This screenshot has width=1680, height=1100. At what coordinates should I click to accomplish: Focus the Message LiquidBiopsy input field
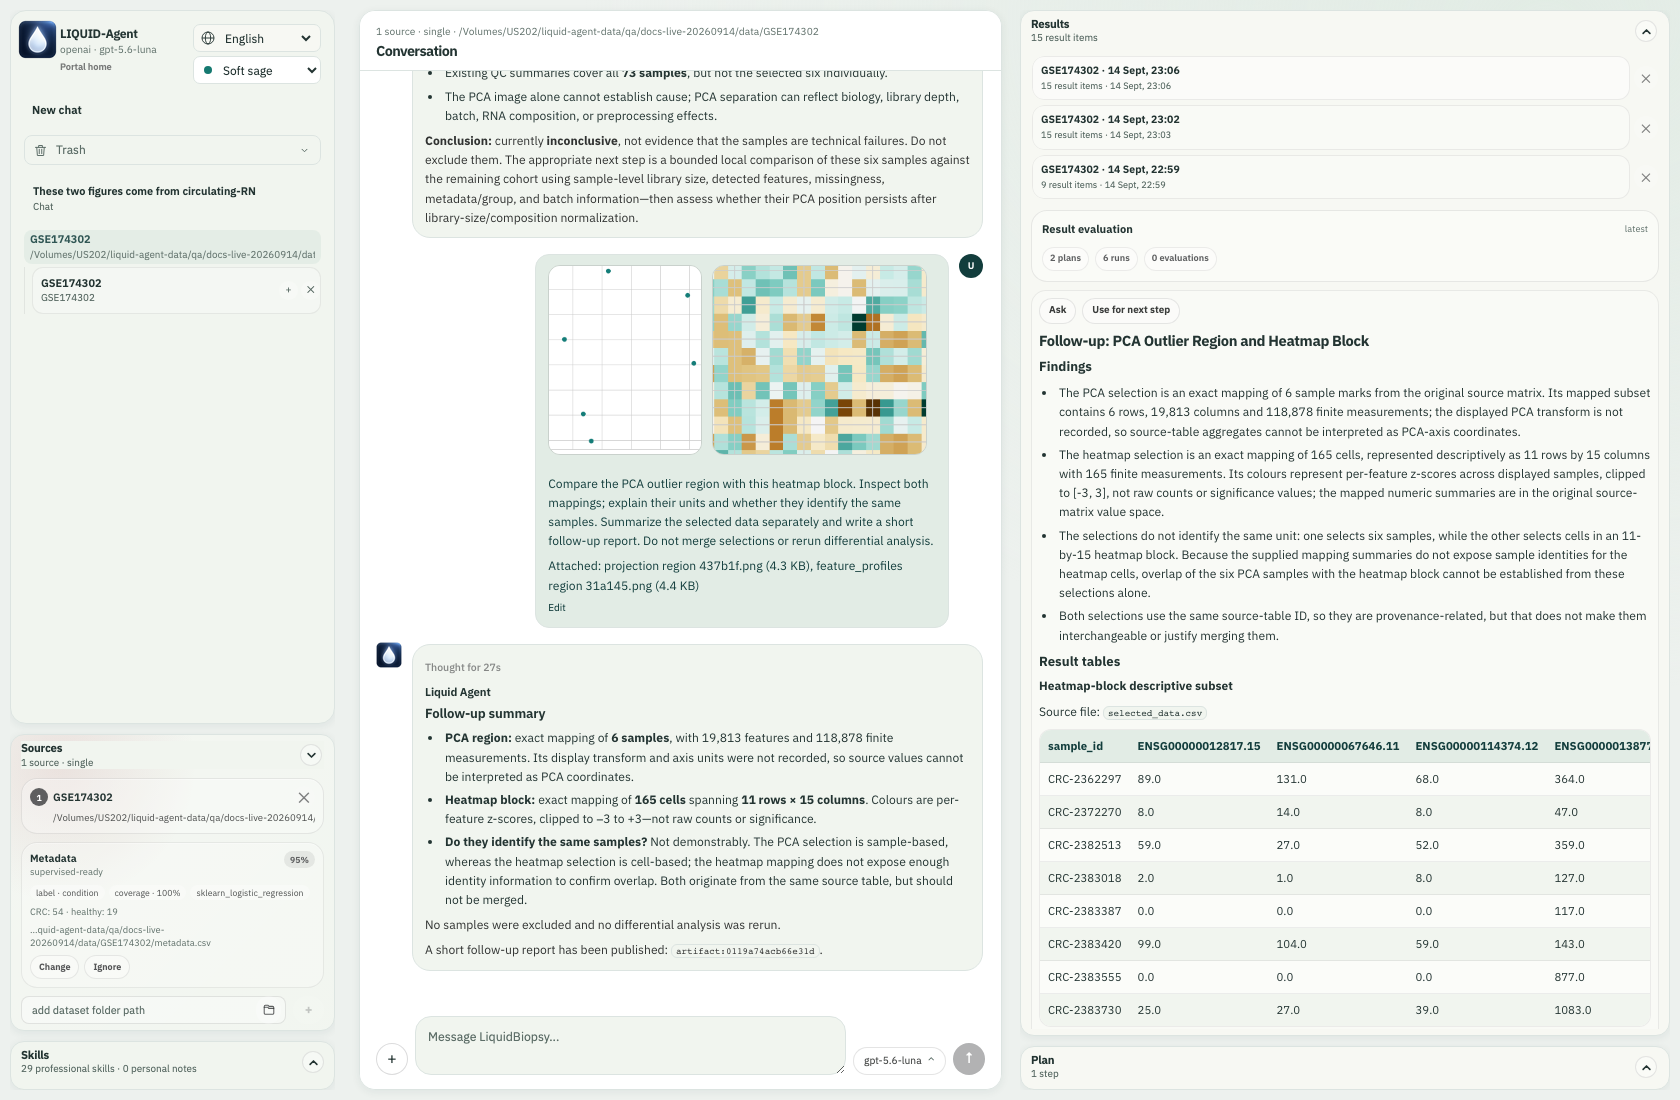click(630, 1046)
